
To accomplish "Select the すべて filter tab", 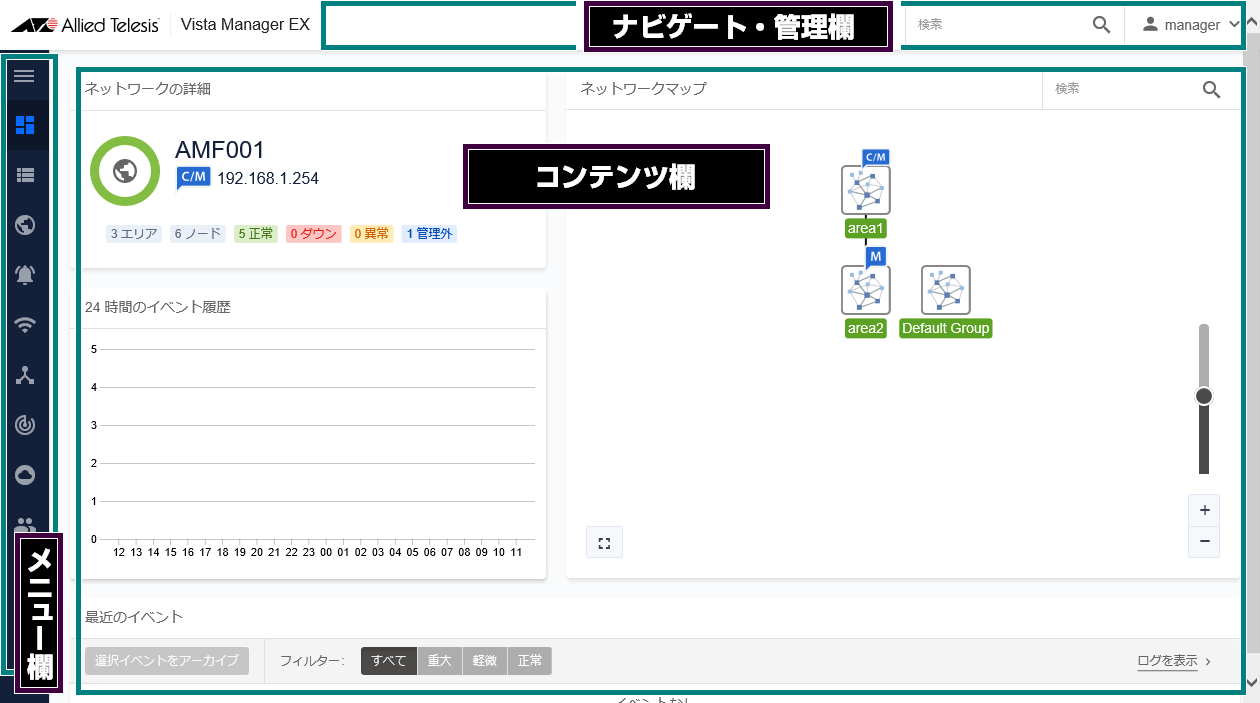I will (388, 661).
